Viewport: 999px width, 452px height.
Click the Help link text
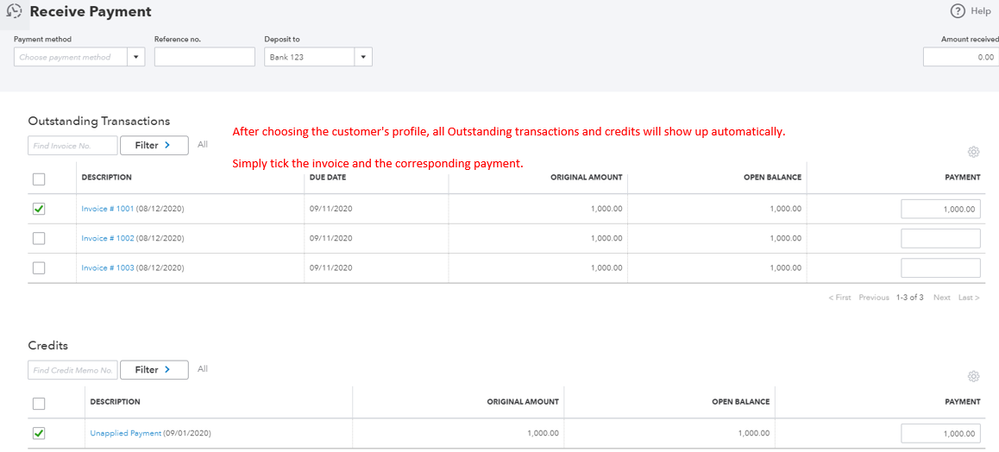pyautogui.click(x=981, y=11)
